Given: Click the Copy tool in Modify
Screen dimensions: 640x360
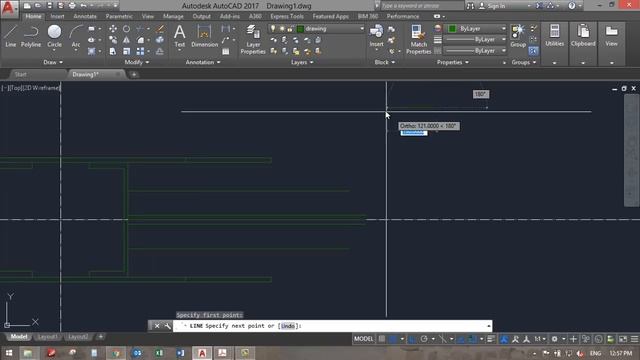Looking at the screenshot, I should tap(113, 40).
